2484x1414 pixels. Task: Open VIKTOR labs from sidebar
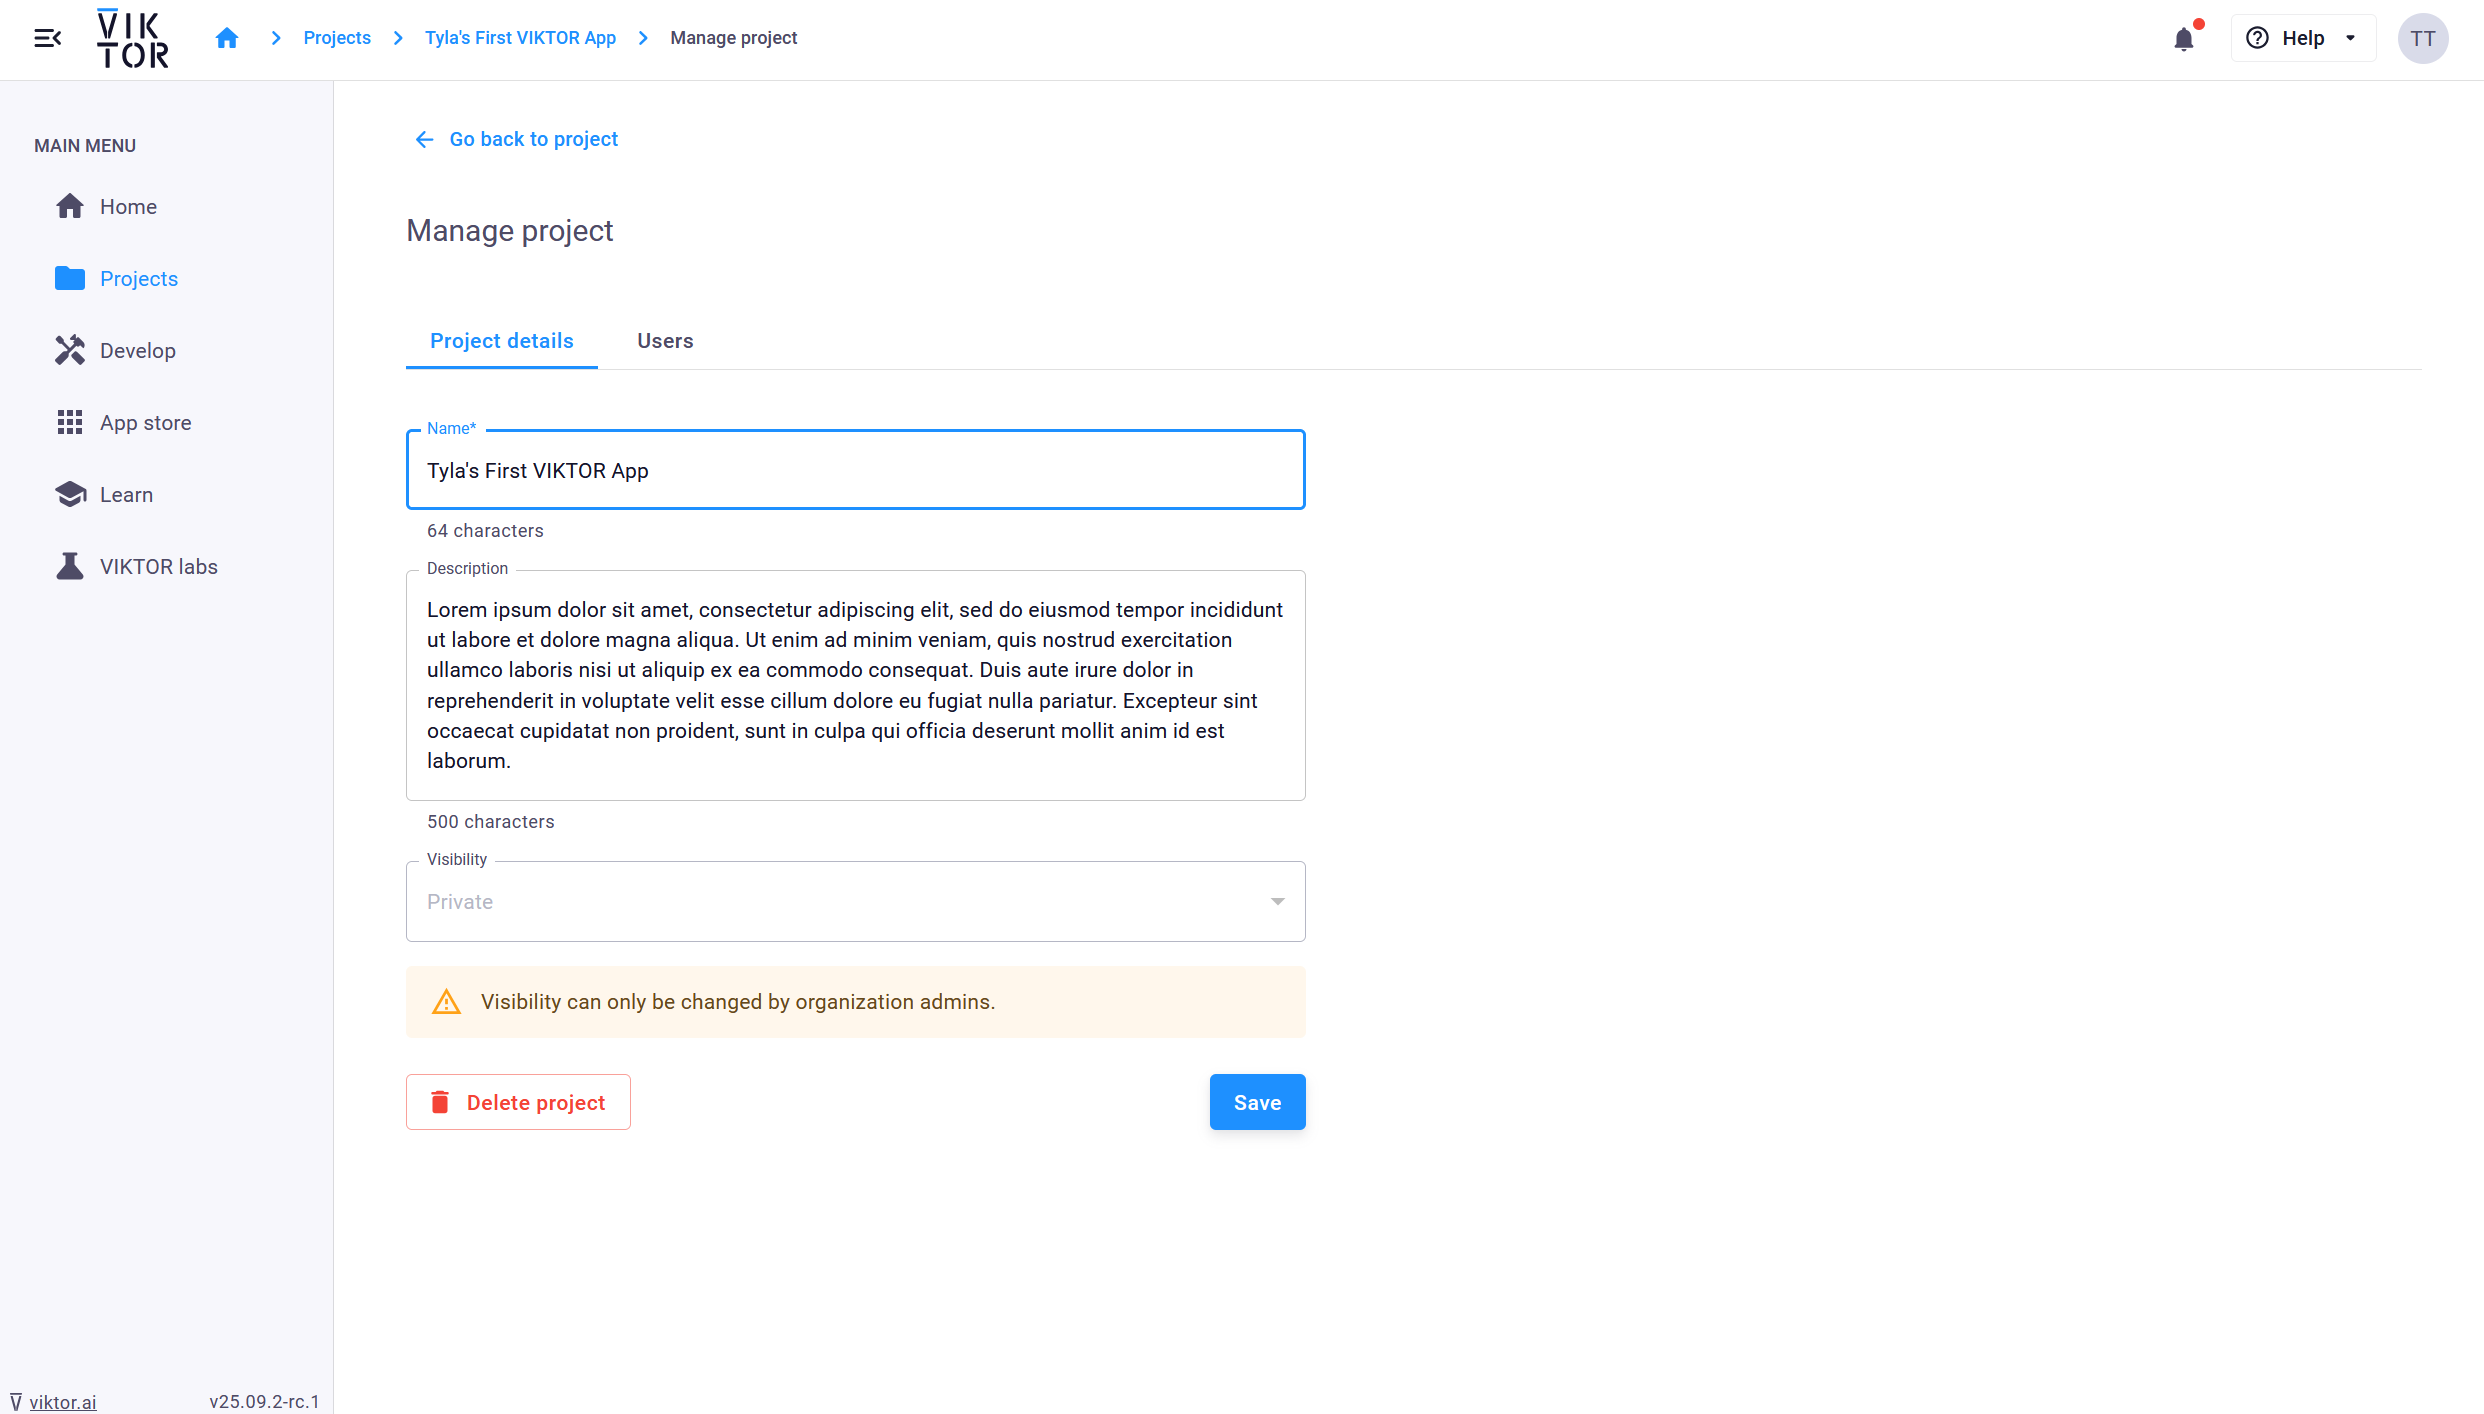click(158, 567)
